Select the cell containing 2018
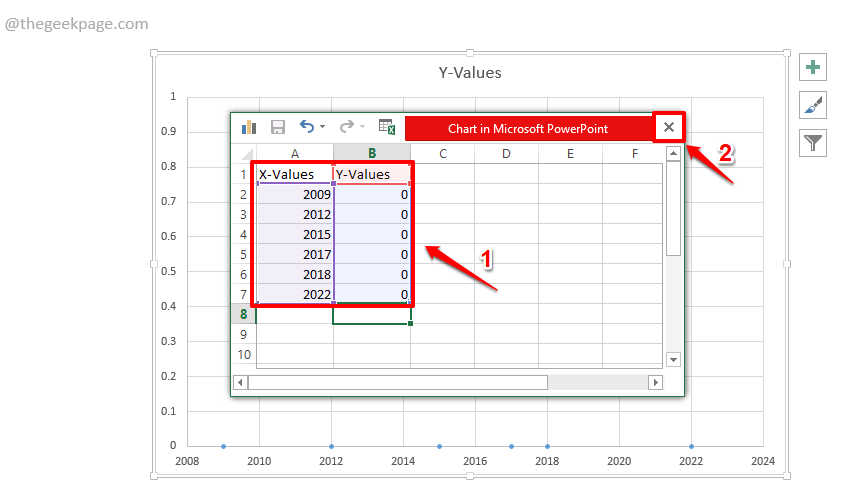846x497 pixels. [x=295, y=274]
